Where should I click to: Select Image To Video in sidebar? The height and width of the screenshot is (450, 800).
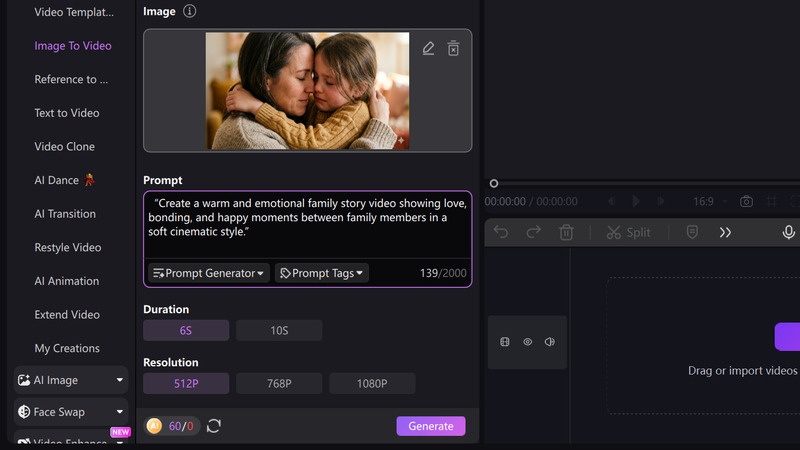[x=73, y=46]
